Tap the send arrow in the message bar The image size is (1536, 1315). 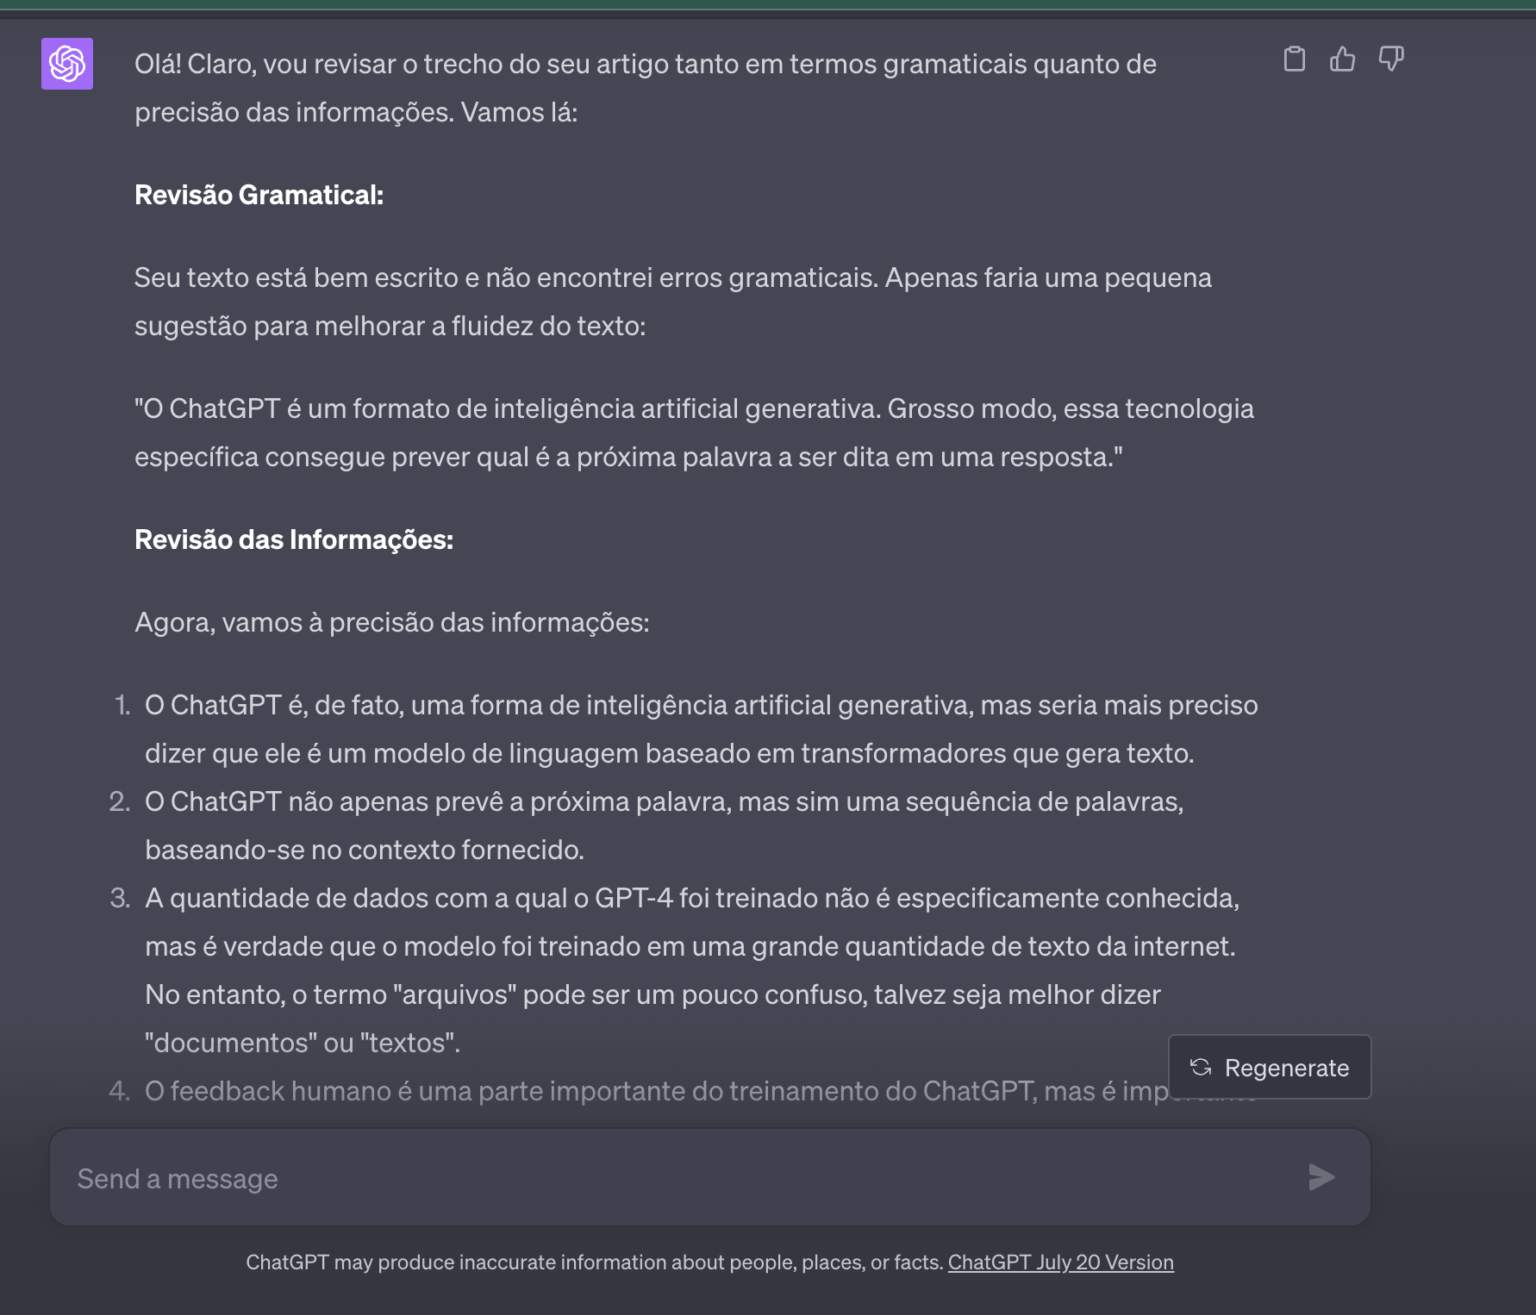pyautogui.click(x=1321, y=1177)
